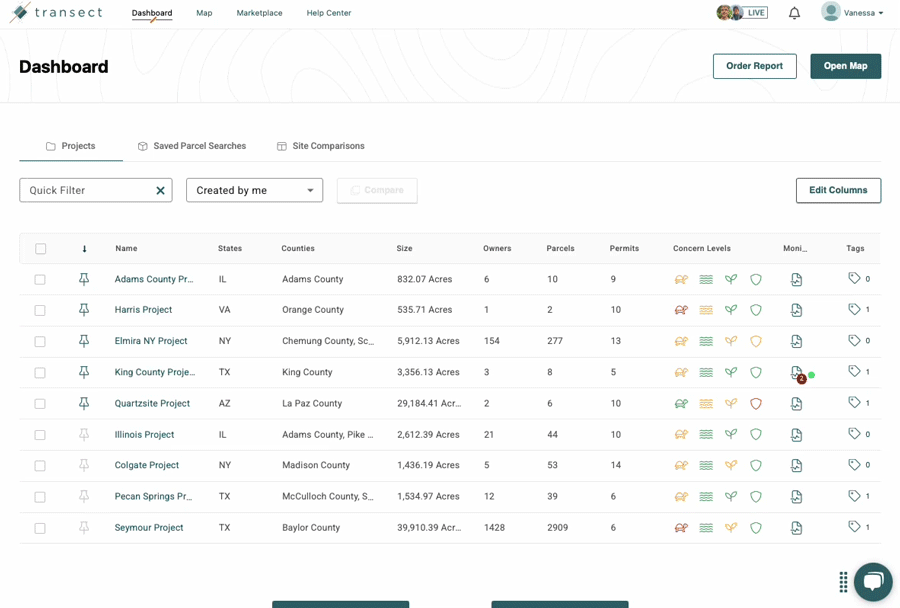Pin the Illinois Project row

coord(84,435)
